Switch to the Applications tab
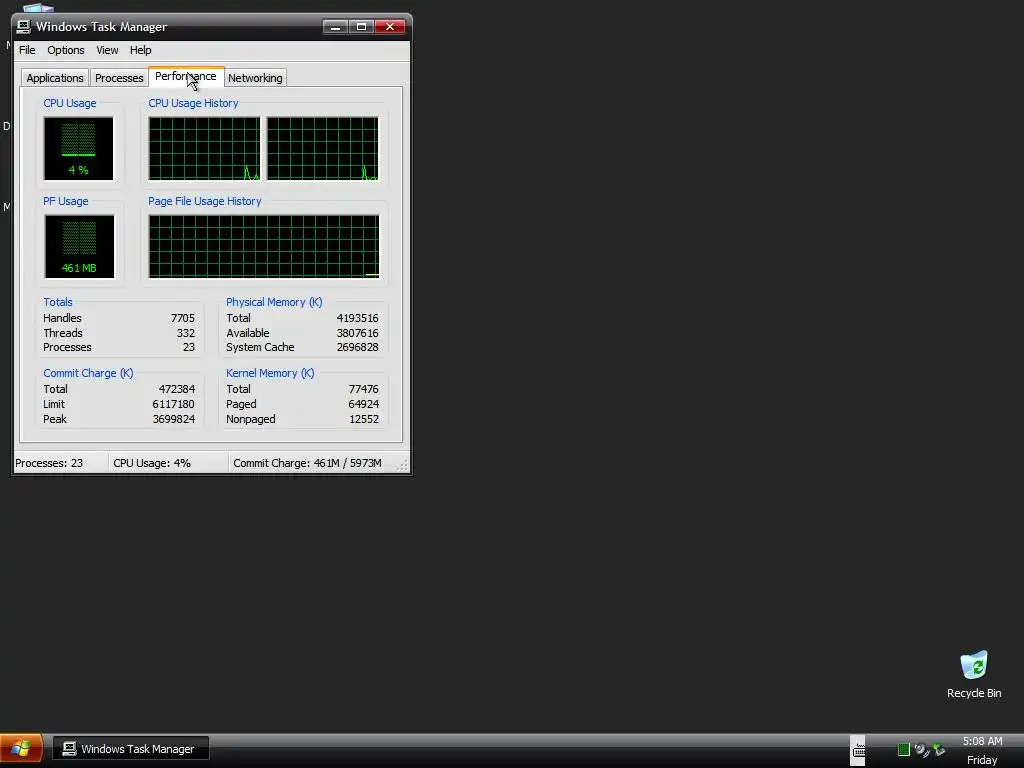The height and width of the screenshot is (768, 1024). pos(55,78)
